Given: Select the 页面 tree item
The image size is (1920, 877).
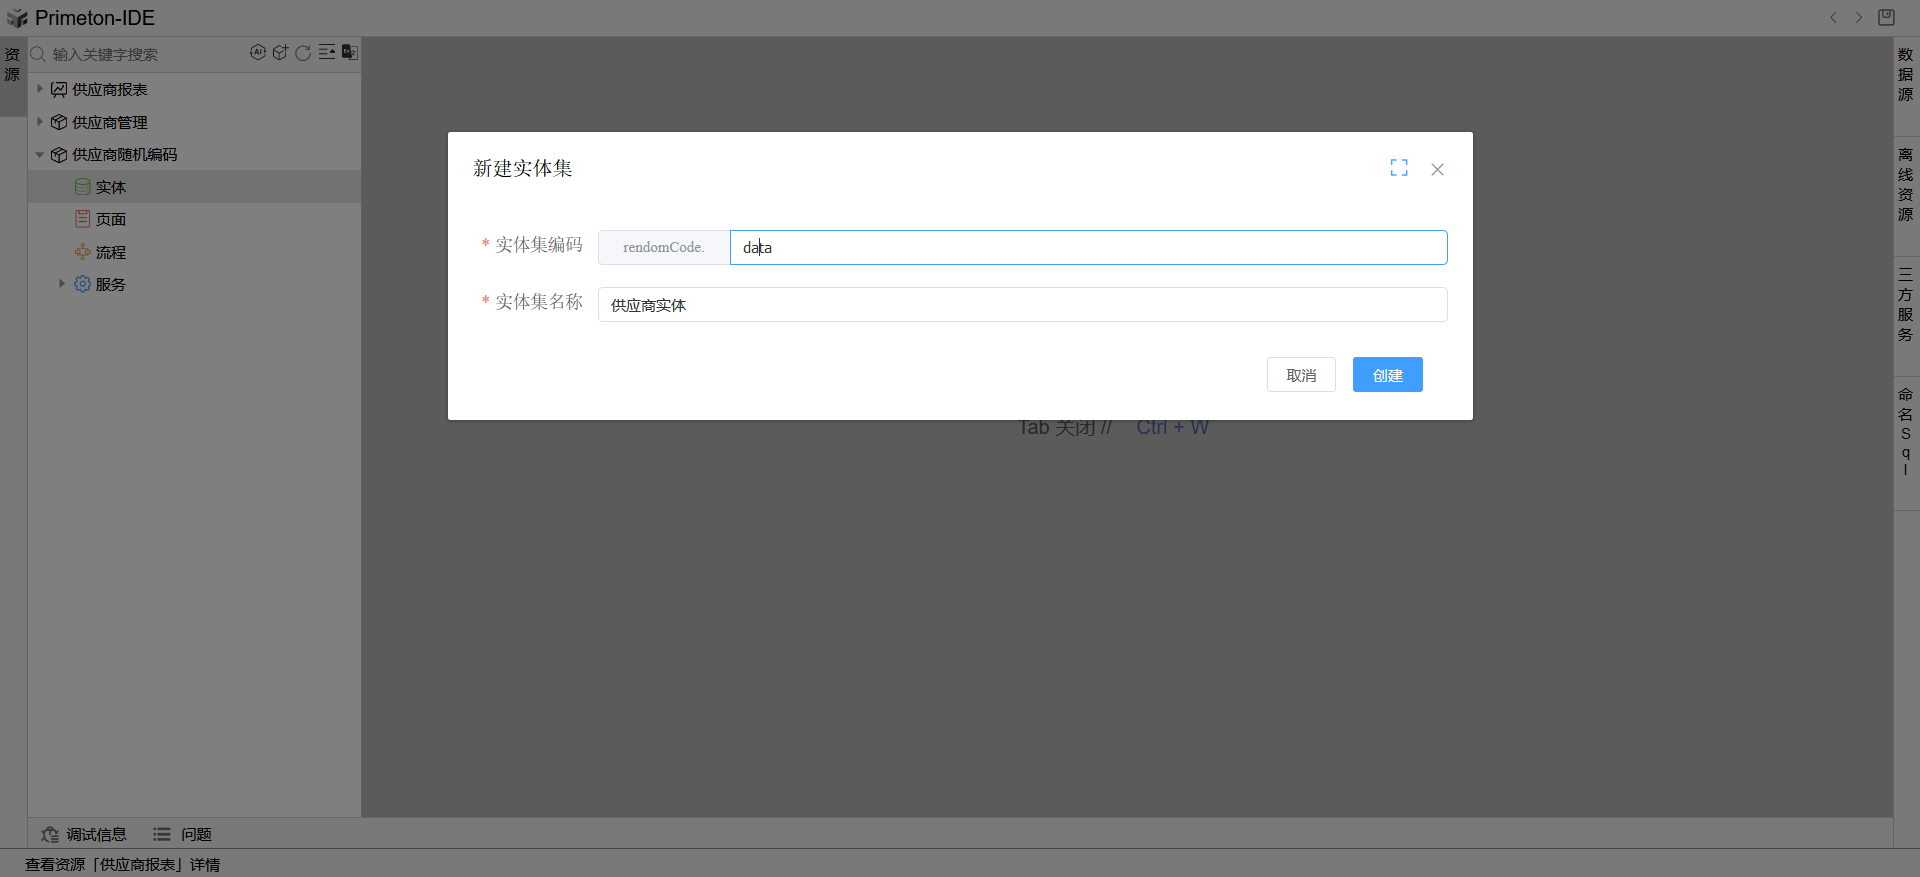Looking at the screenshot, I should tap(111, 220).
